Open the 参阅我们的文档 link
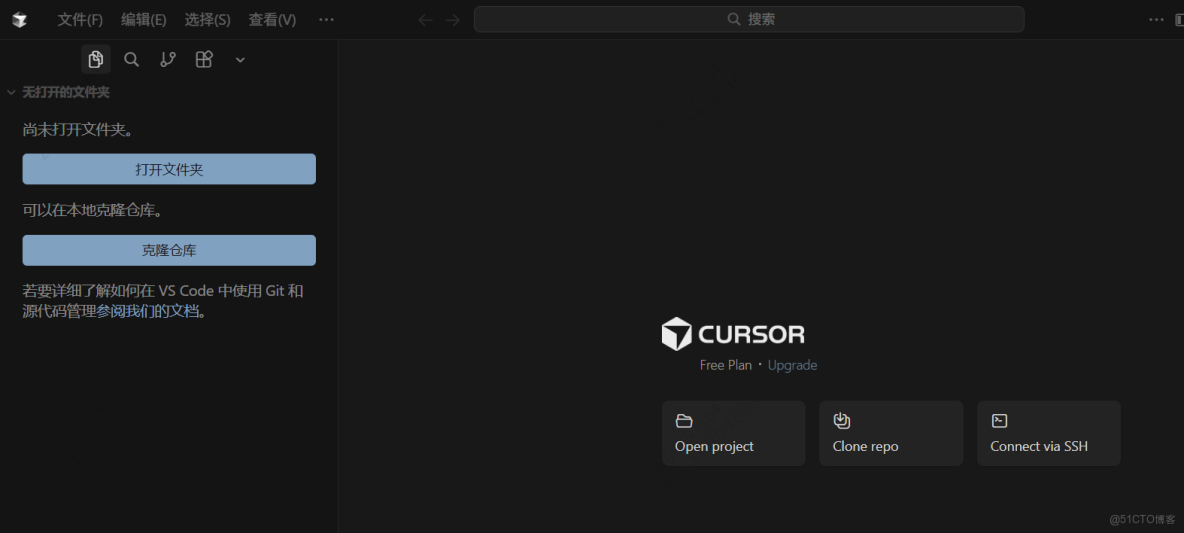The image size is (1184, 533). coord(148,311)
